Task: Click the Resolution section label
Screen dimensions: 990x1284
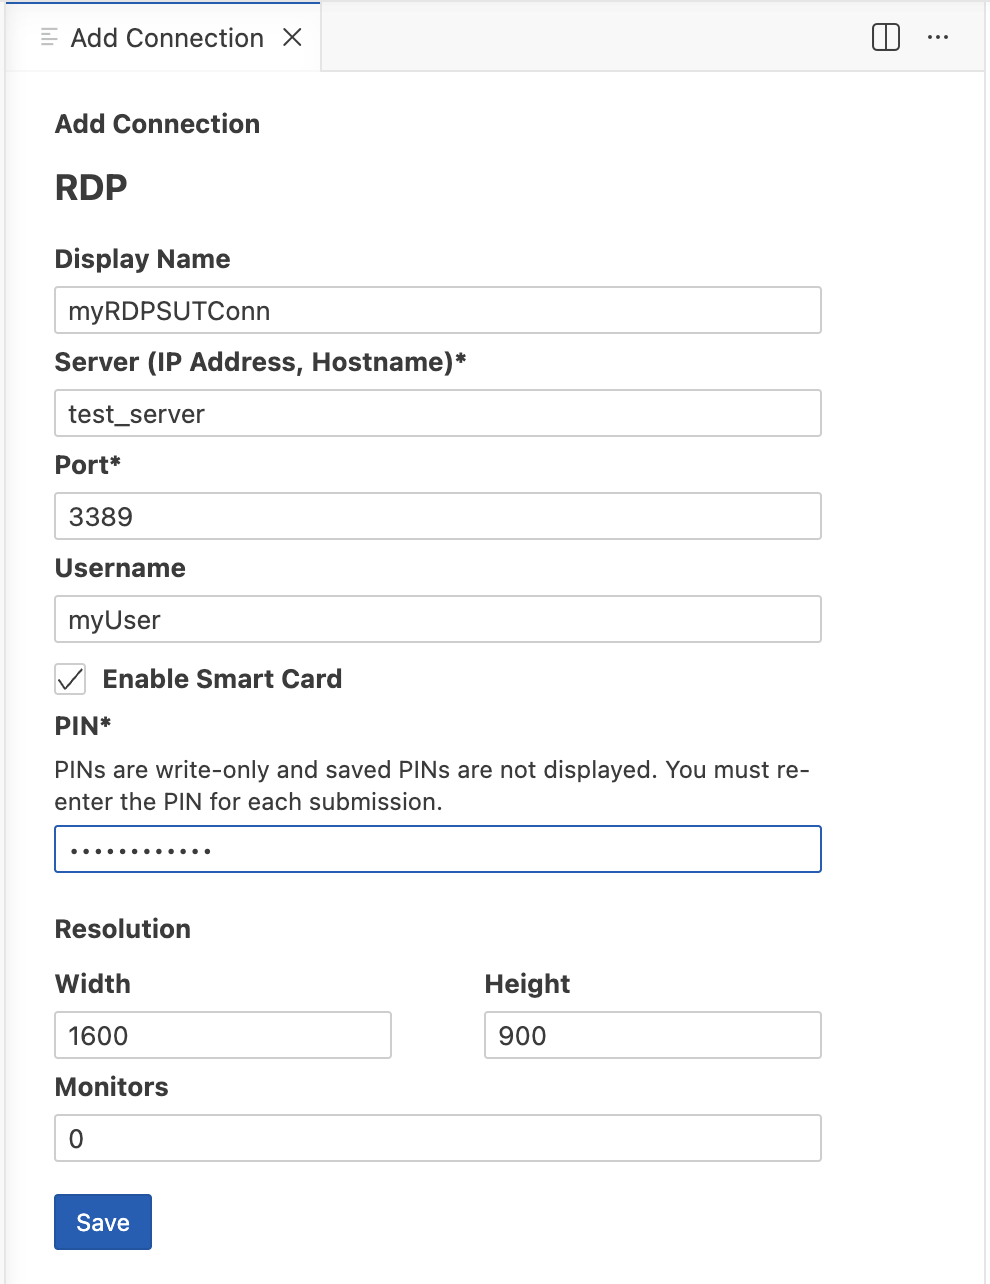Action: 122,929
